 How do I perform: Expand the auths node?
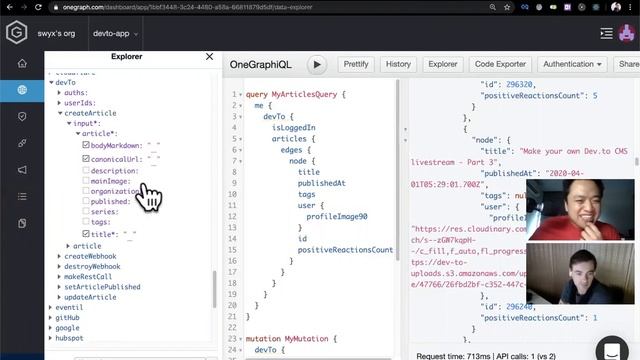[60, 93]
